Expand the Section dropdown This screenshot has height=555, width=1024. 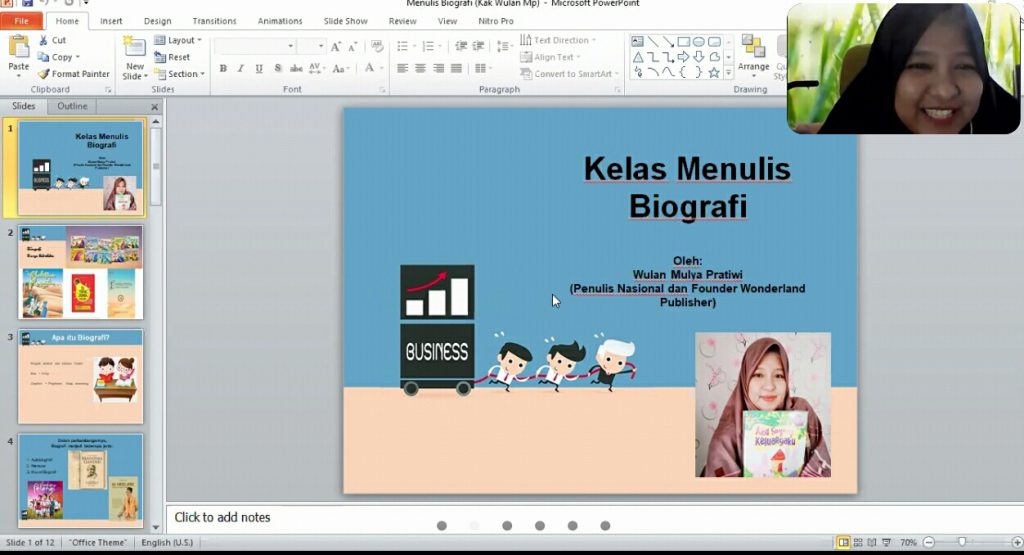click(x=180, y=74)
